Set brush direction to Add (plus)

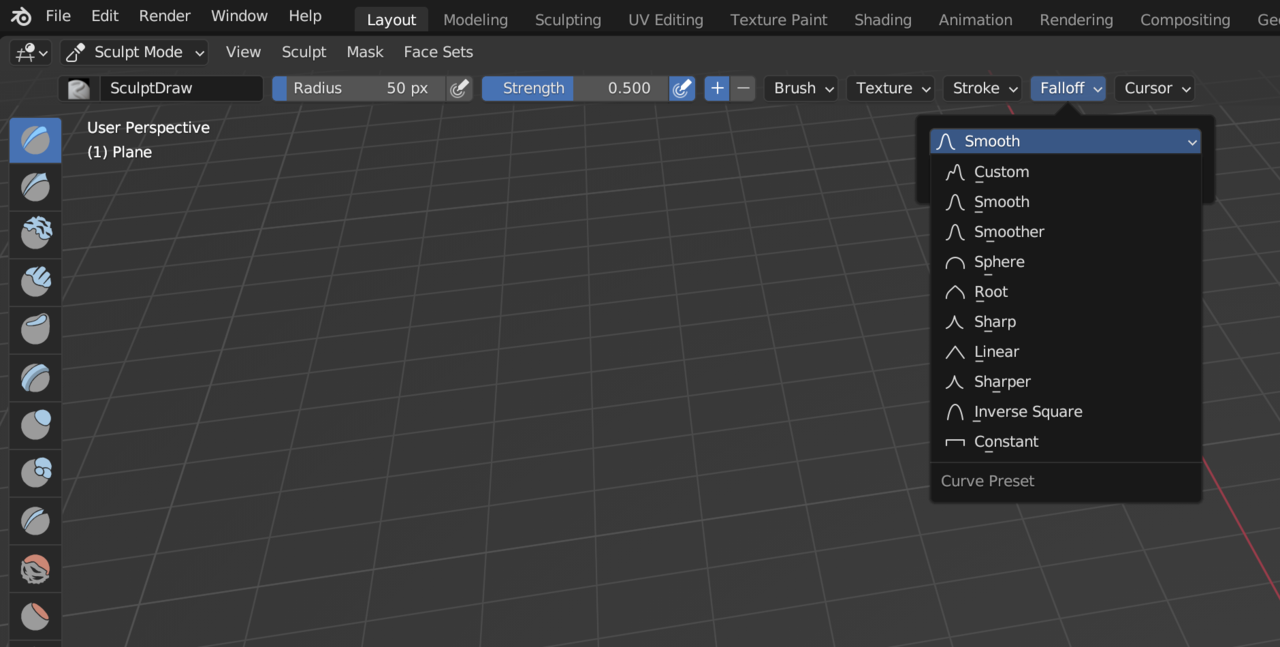point(717,88)
